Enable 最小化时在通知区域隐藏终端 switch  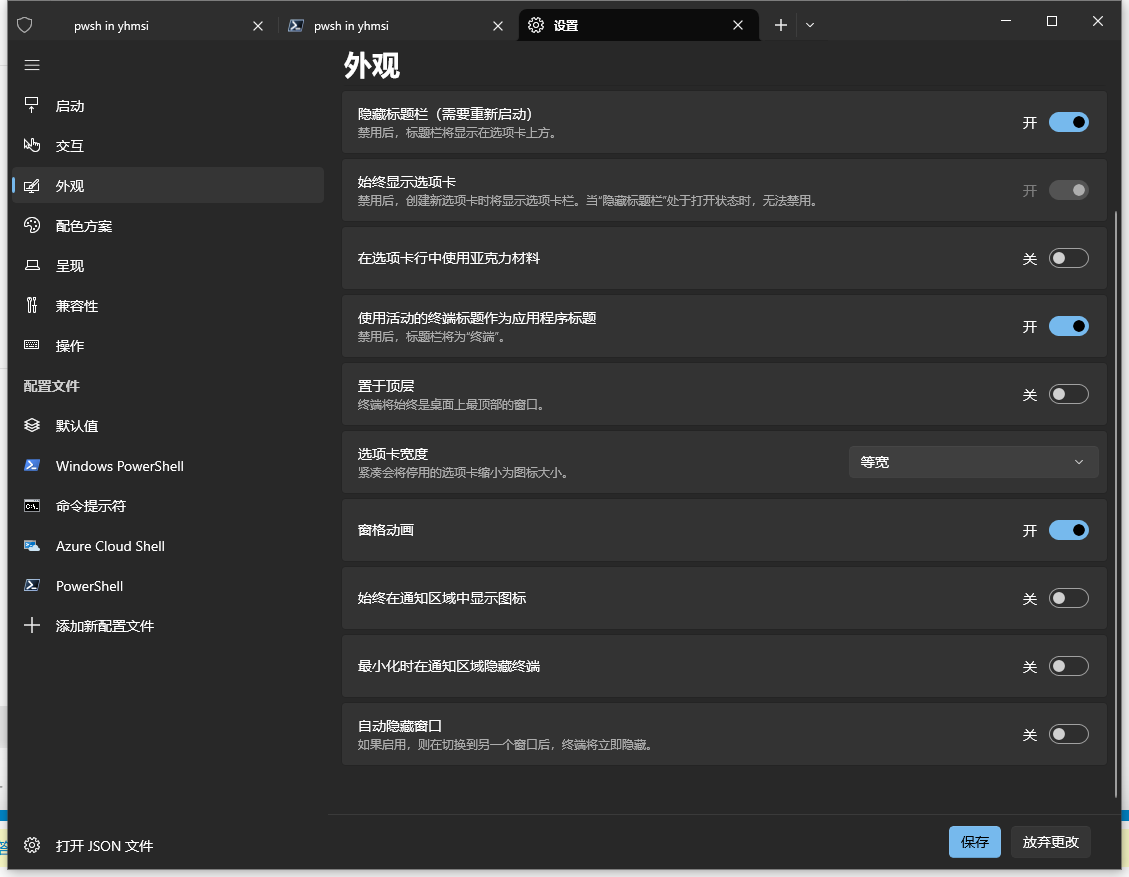click(1069, 666)
